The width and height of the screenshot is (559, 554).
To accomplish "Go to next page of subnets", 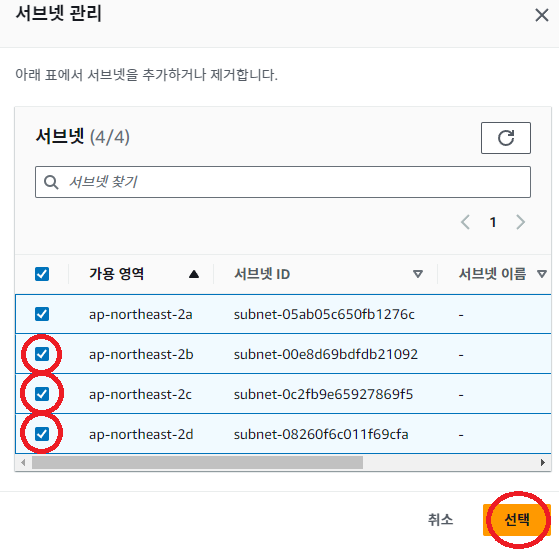I will point(520,222).
